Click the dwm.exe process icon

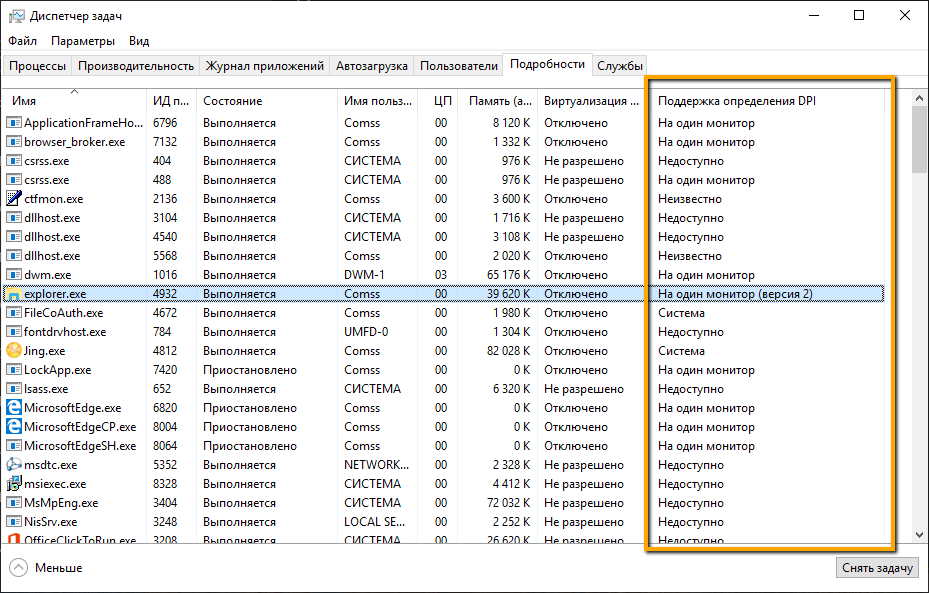[14, 275]
